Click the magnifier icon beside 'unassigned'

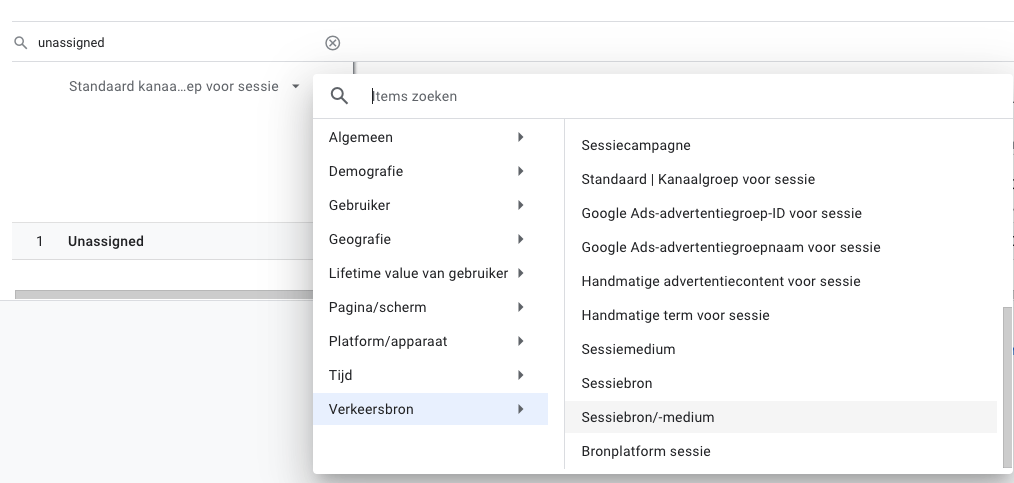click(x=20, y=43)
